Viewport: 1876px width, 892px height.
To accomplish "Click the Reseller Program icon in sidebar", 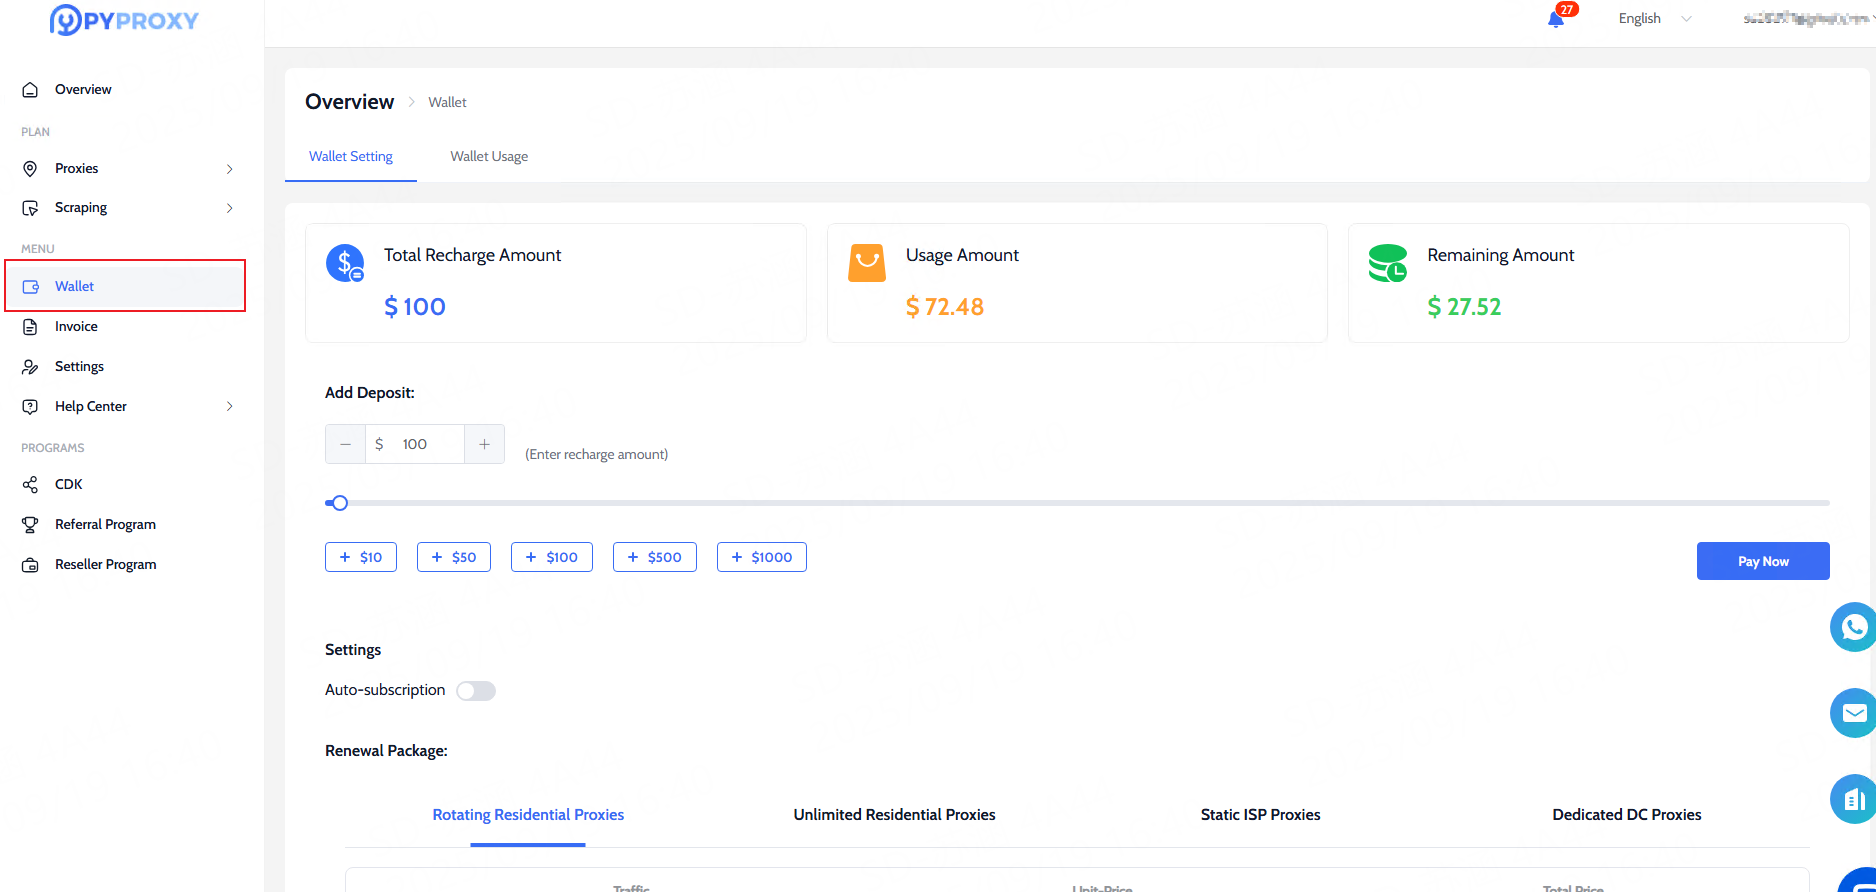I will (x=31, y=565).
